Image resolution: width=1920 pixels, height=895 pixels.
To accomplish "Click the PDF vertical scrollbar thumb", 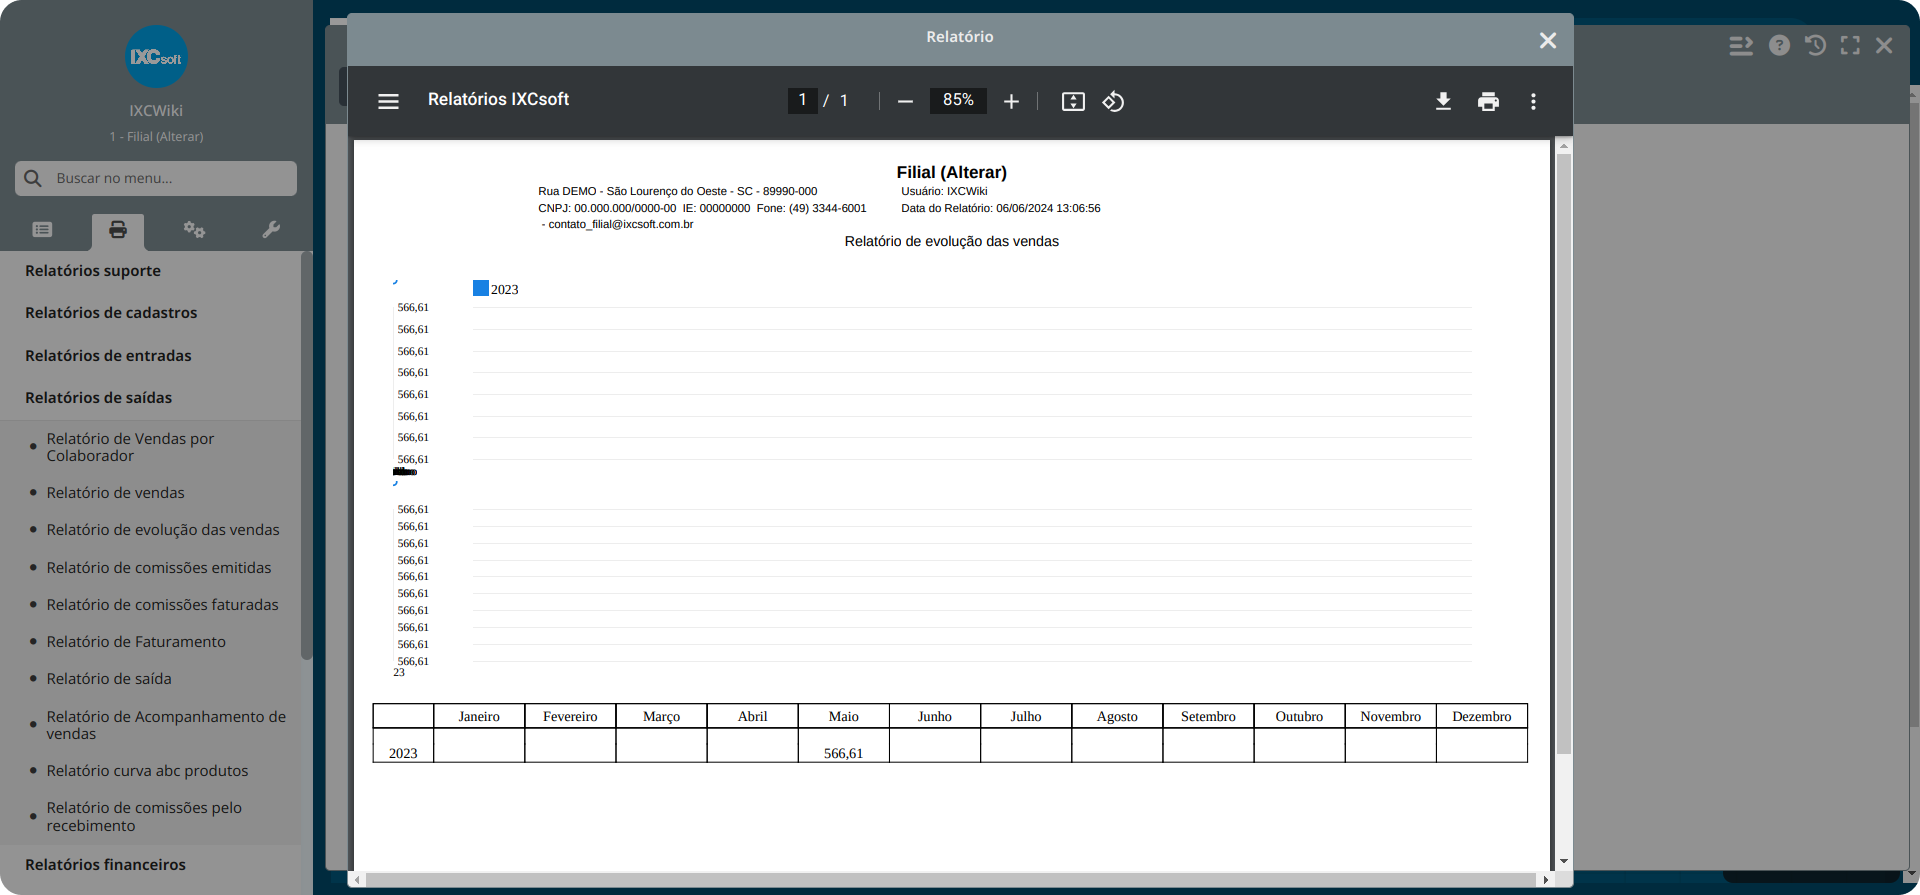I will pos(1564,452).
